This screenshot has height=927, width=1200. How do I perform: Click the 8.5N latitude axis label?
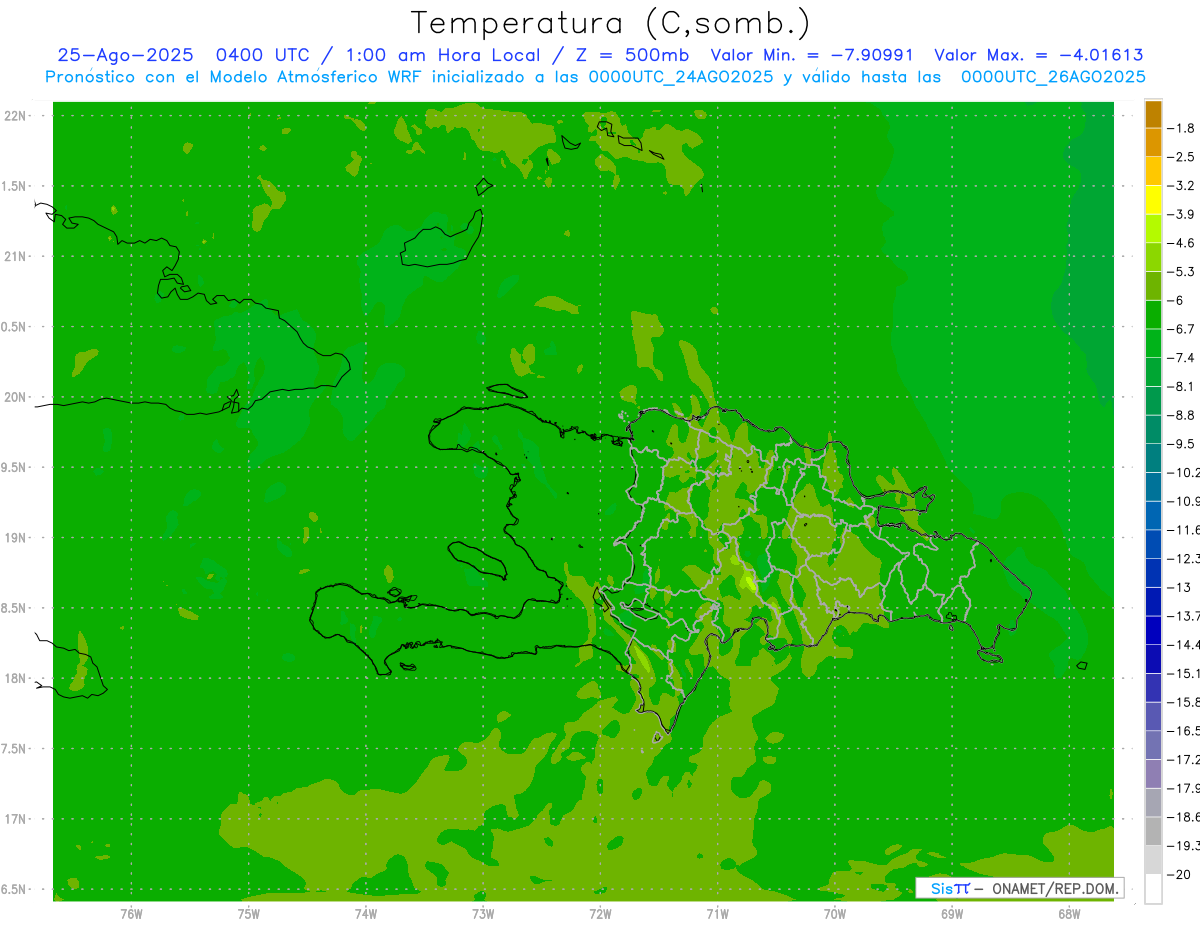tap(14, 608)
